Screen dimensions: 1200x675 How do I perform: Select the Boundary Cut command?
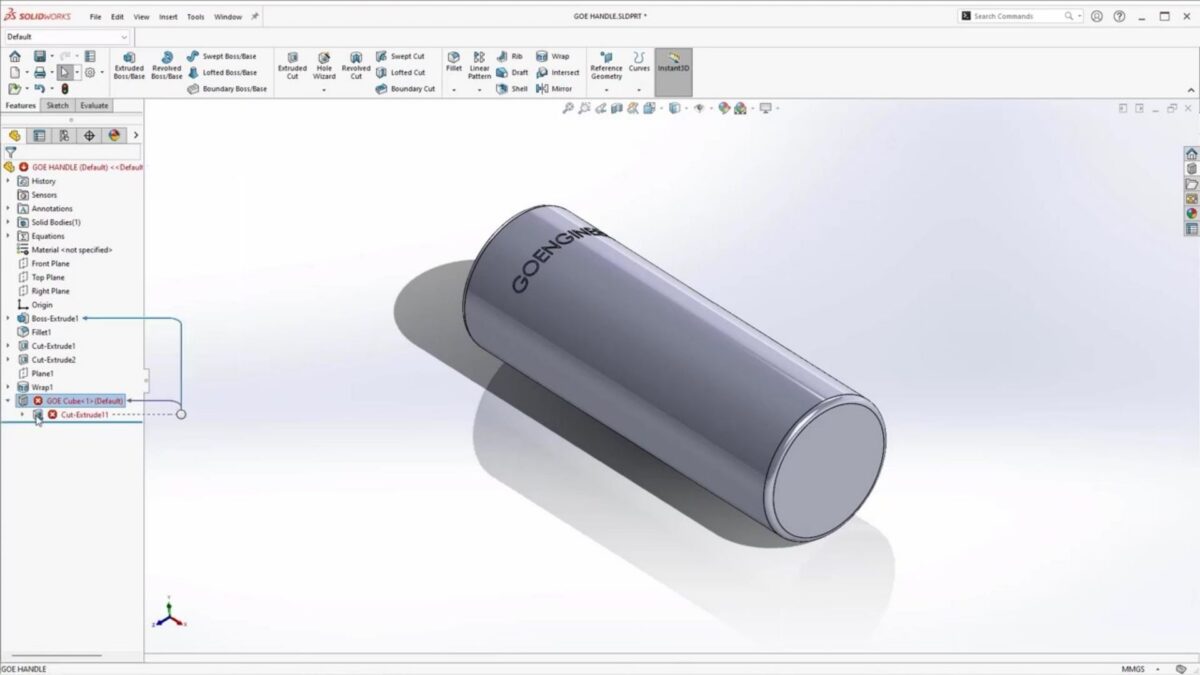(x=405, y=89)
